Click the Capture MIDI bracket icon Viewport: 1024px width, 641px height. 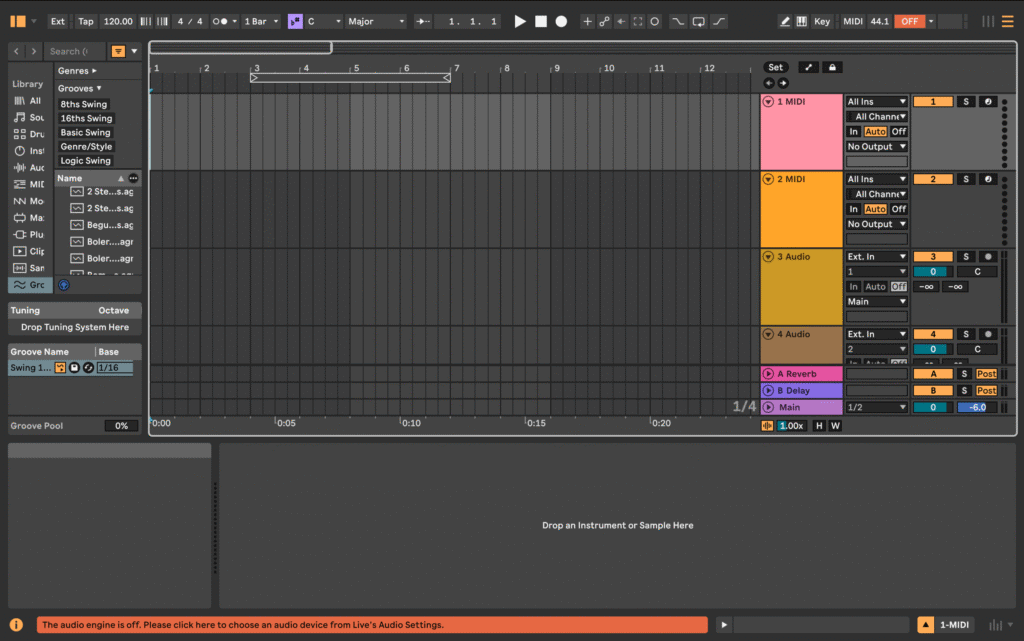(638, 22)
